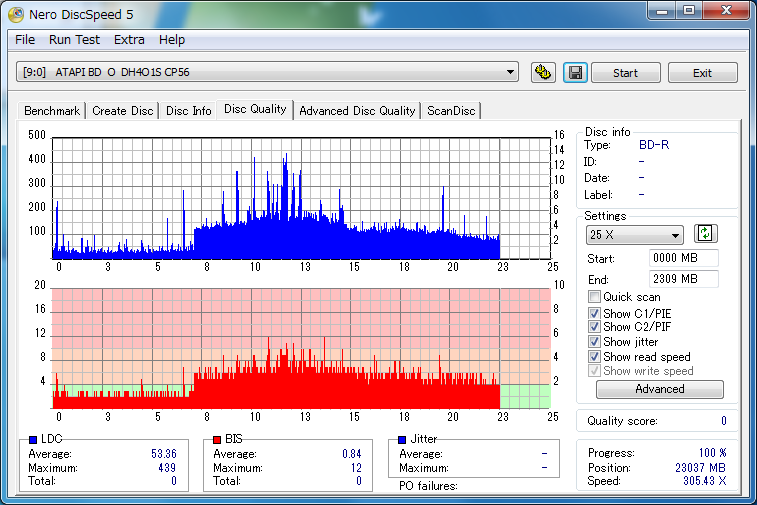Toggle the Show C2/PIF checkbox
The image size is (757, 505).
tap(594, 327)
